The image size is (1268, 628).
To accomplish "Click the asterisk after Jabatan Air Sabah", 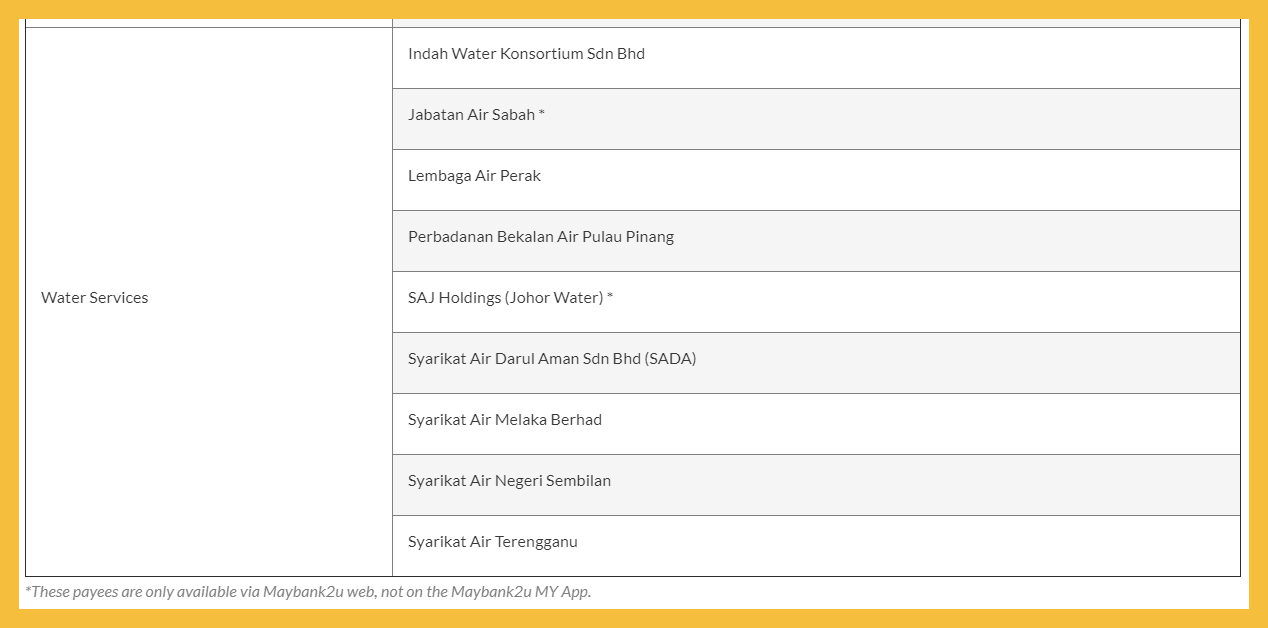I will pos(542,114).
